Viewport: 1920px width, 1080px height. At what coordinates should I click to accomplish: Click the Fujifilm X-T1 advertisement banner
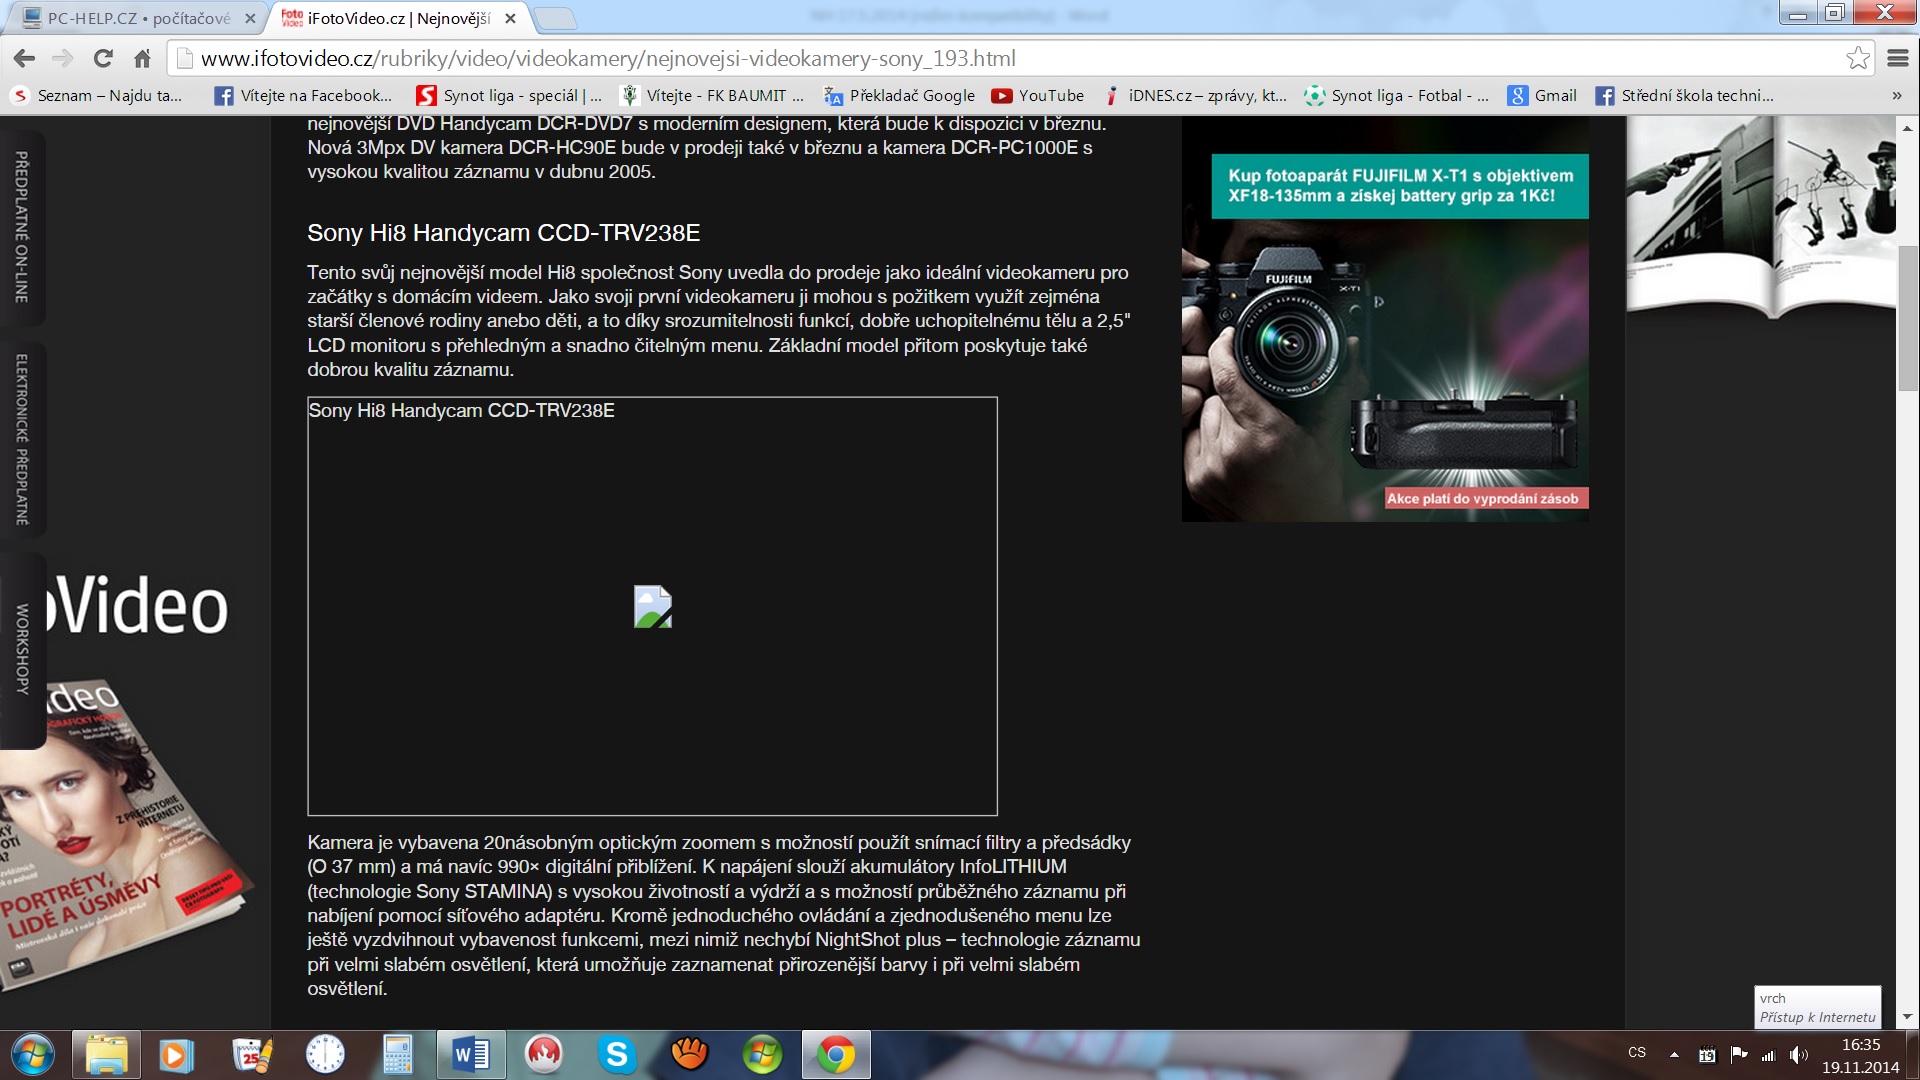pos(1384,337)
